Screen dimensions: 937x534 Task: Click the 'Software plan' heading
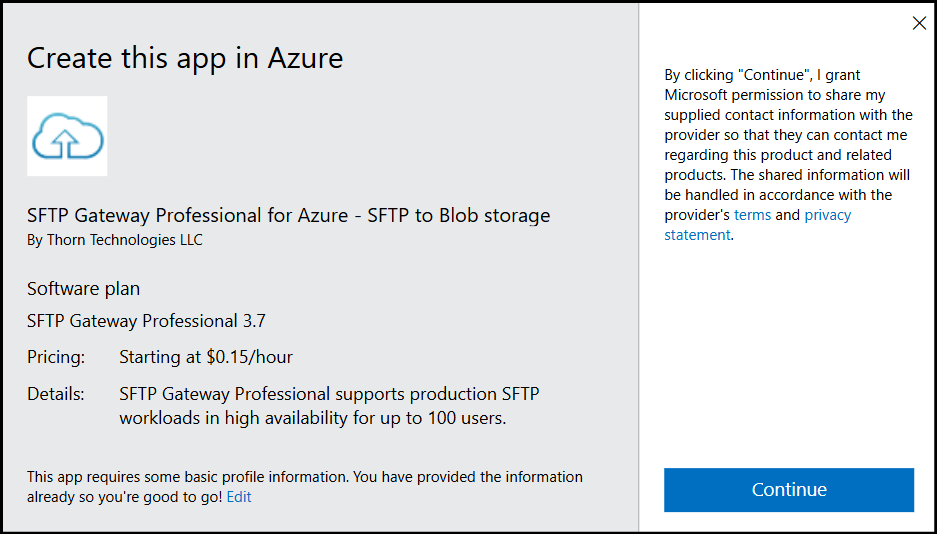coord(83,289)
